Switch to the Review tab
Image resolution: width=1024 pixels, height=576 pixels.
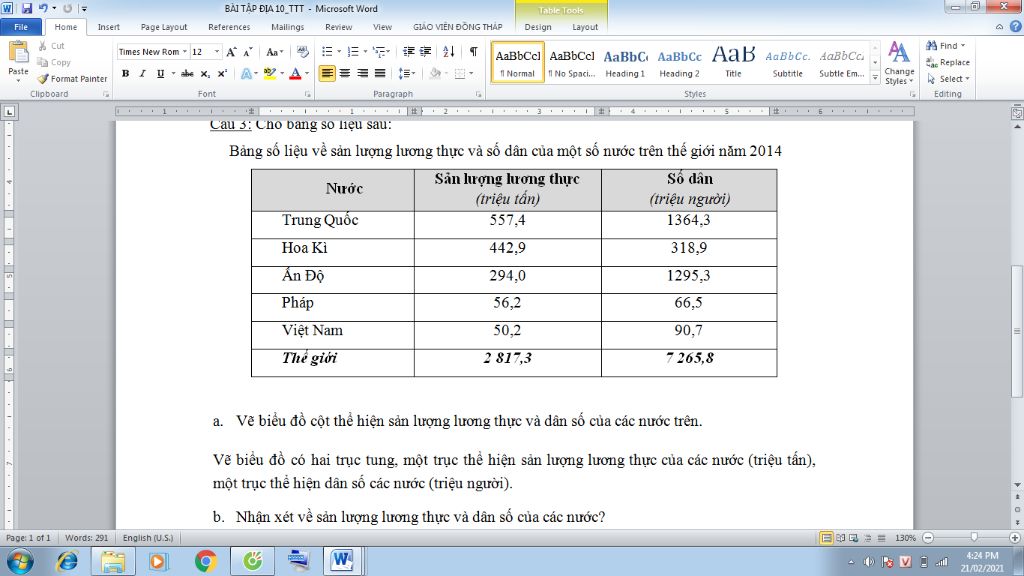pyautogui.click(x=338, y=27)
